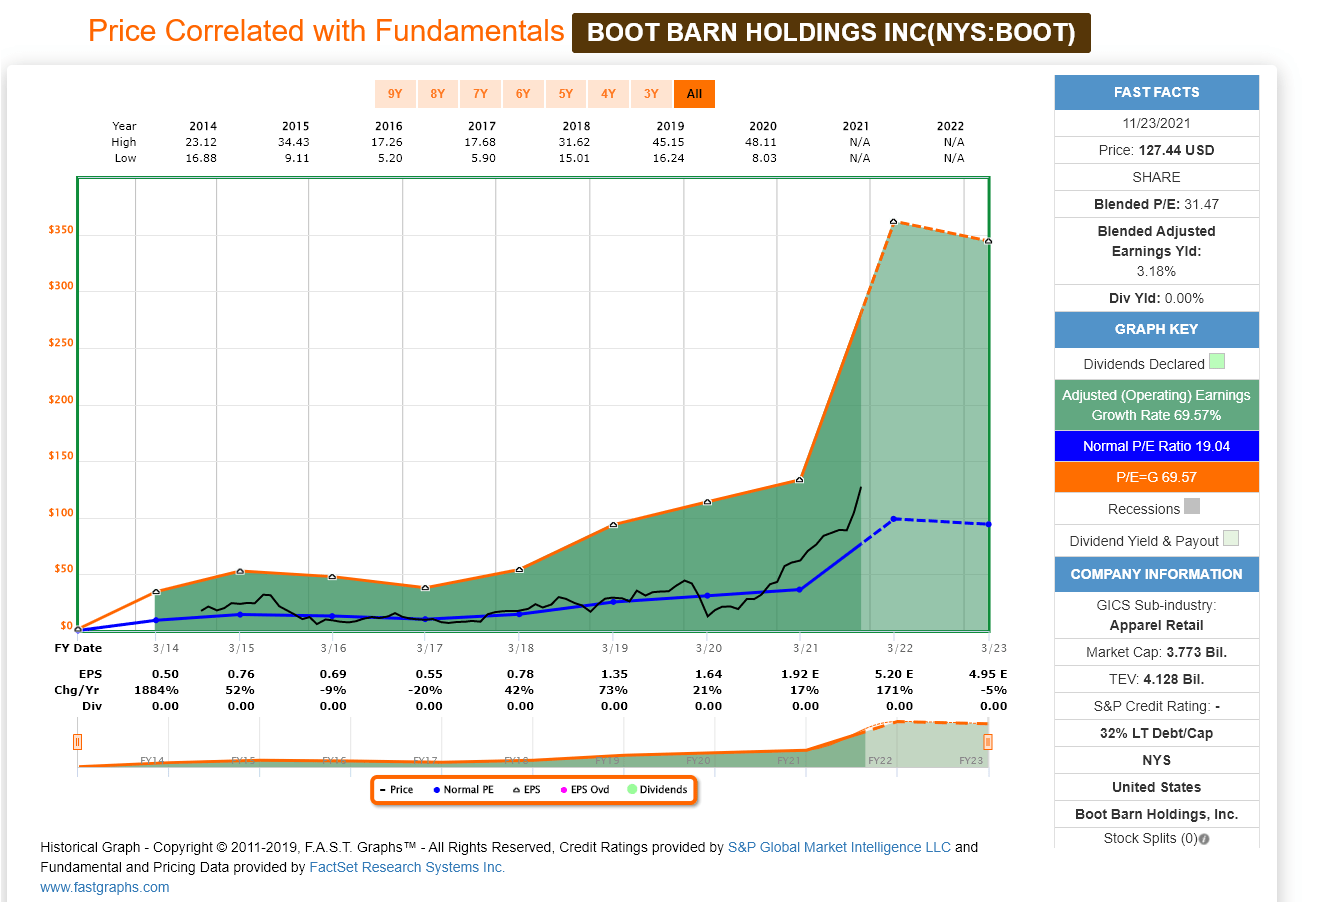Click the 'Price Correlated with Fundamentals' heading

[326, 31]
